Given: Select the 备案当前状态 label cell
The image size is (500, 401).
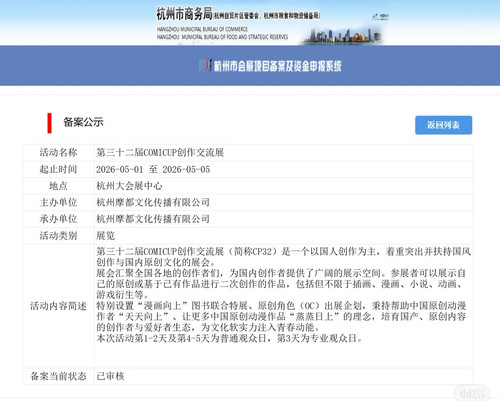Looking at the screenshot, I should (58, 376).
